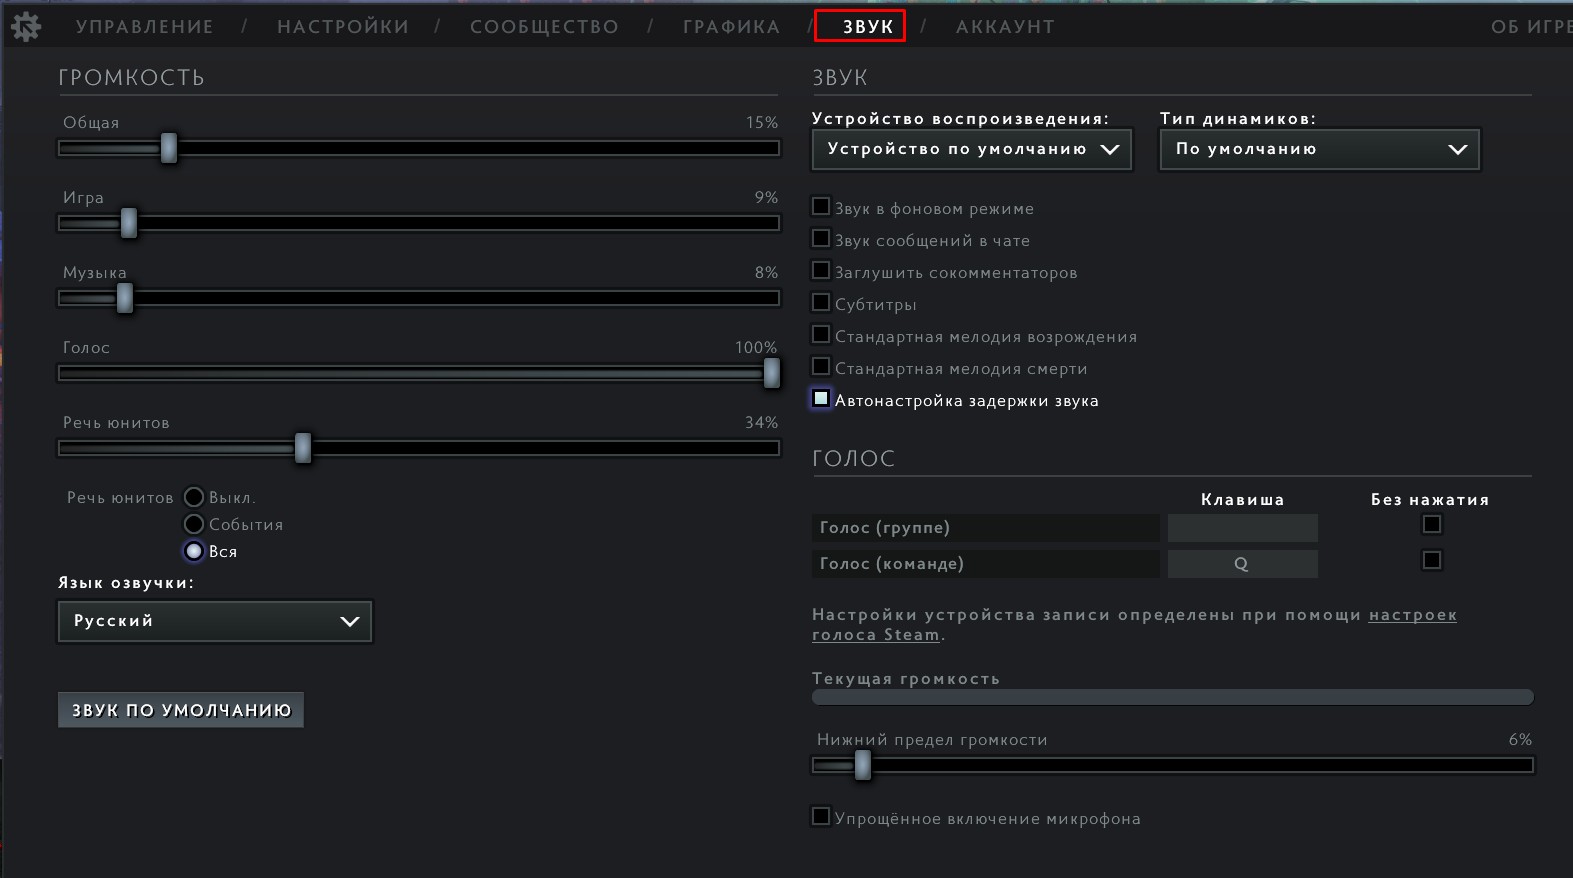Click the 15% Общая volume value
This screenshot has width=1573, height=878.
click(762, 122)
